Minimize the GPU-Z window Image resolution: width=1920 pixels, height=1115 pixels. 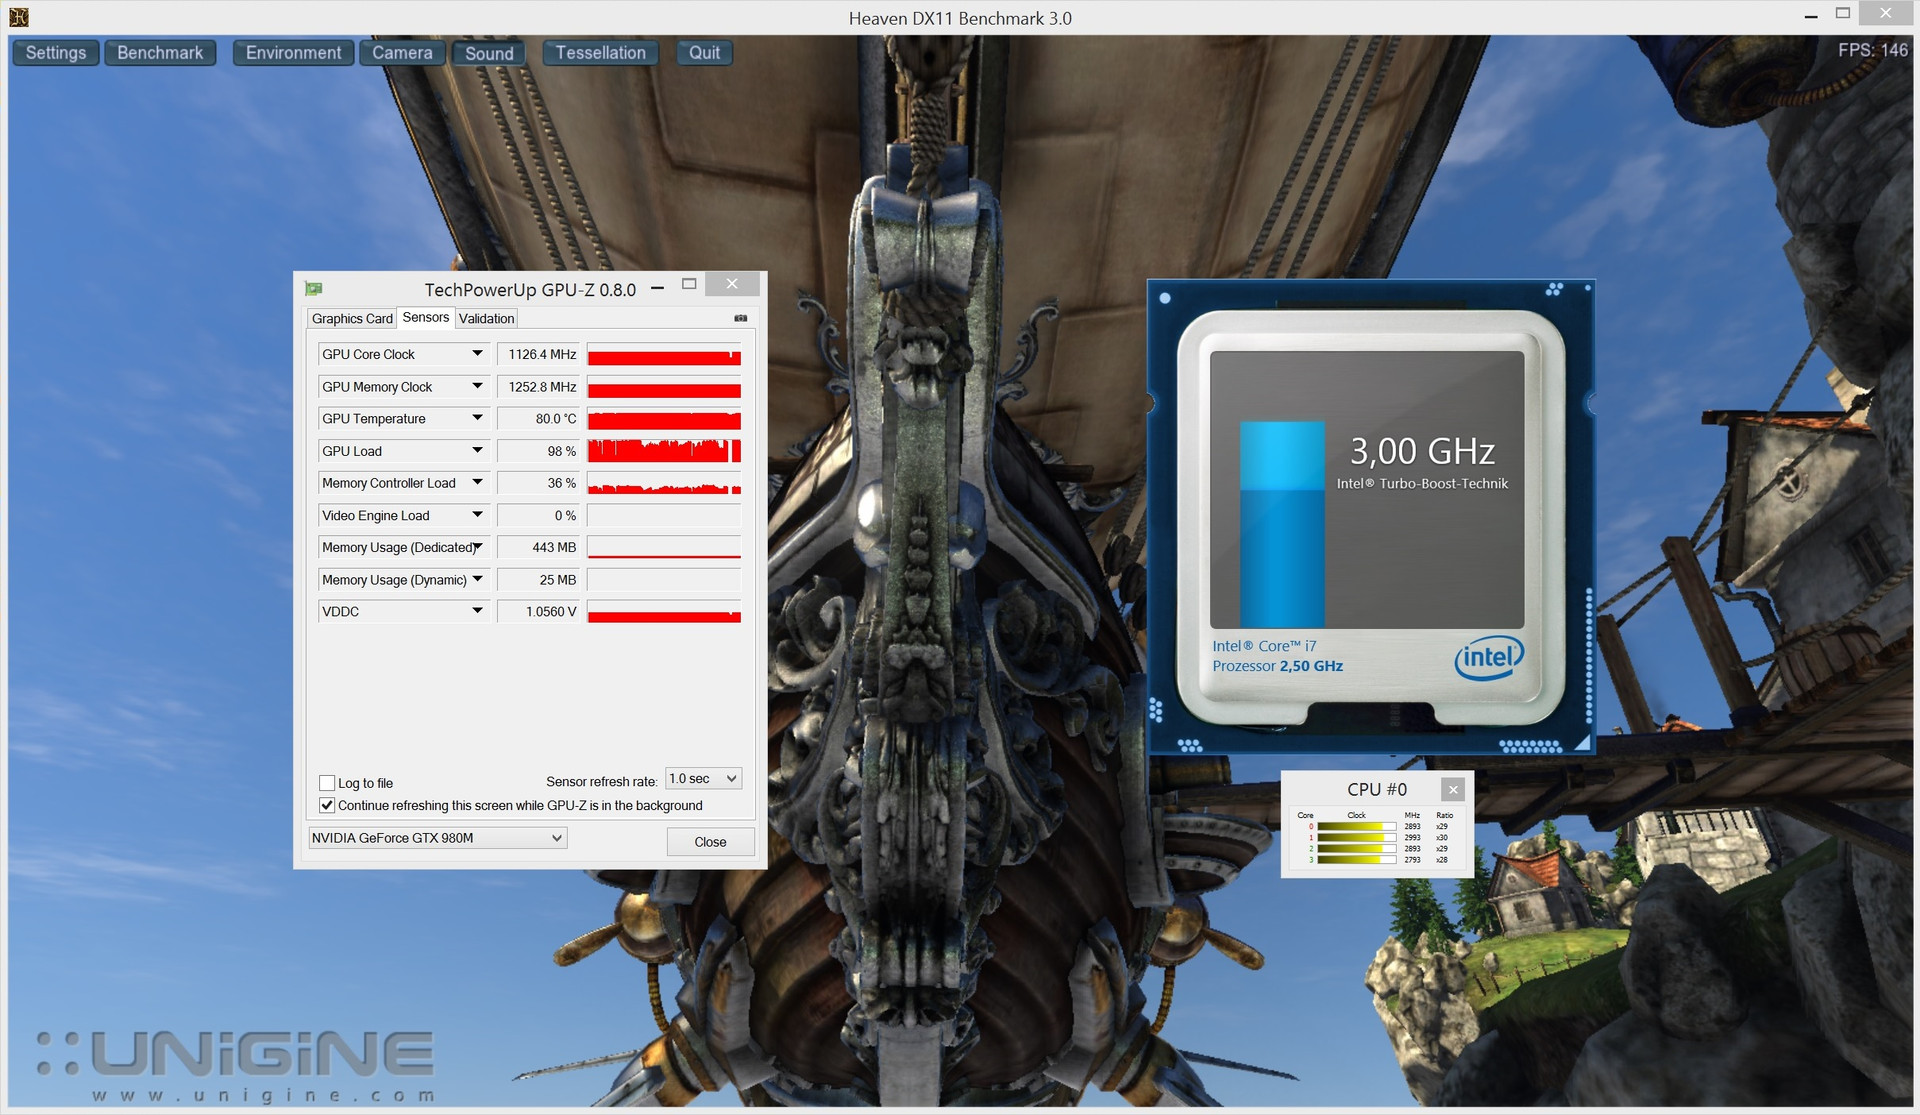click(x=657, y=287)
